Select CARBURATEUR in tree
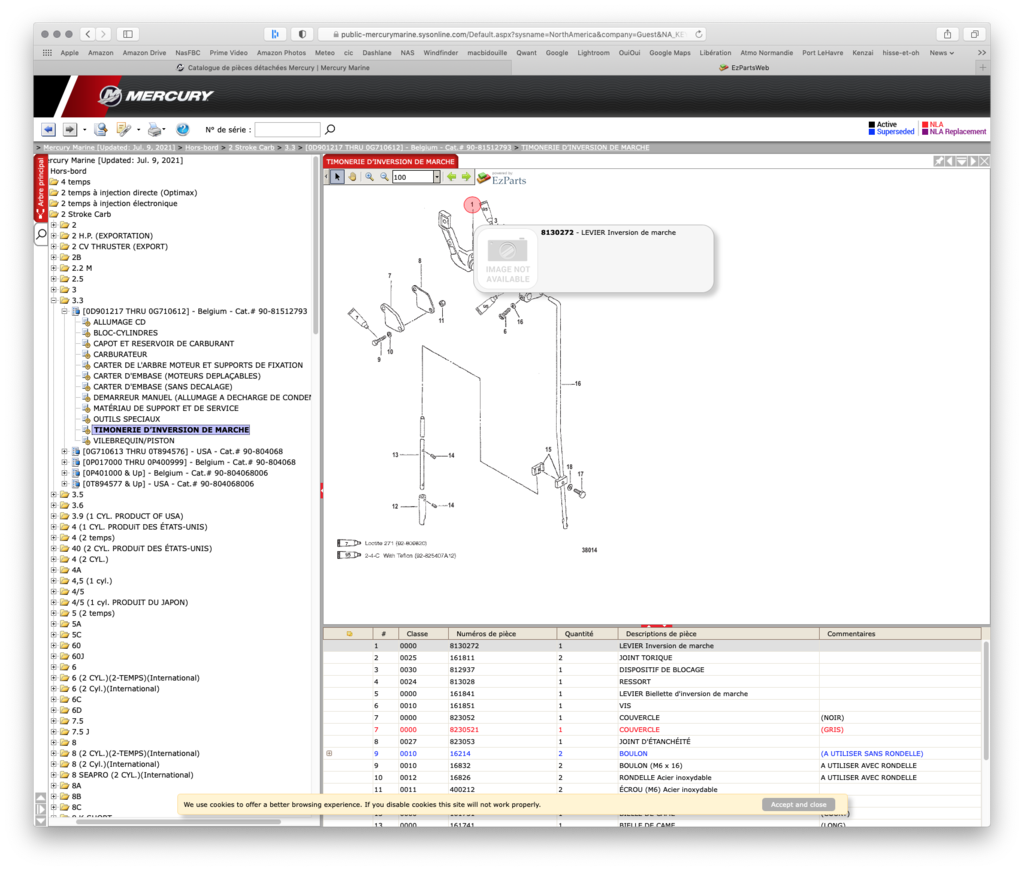The width and height of the screenshot is (1024, 871). pyautogui.click(x=120, y=354)
